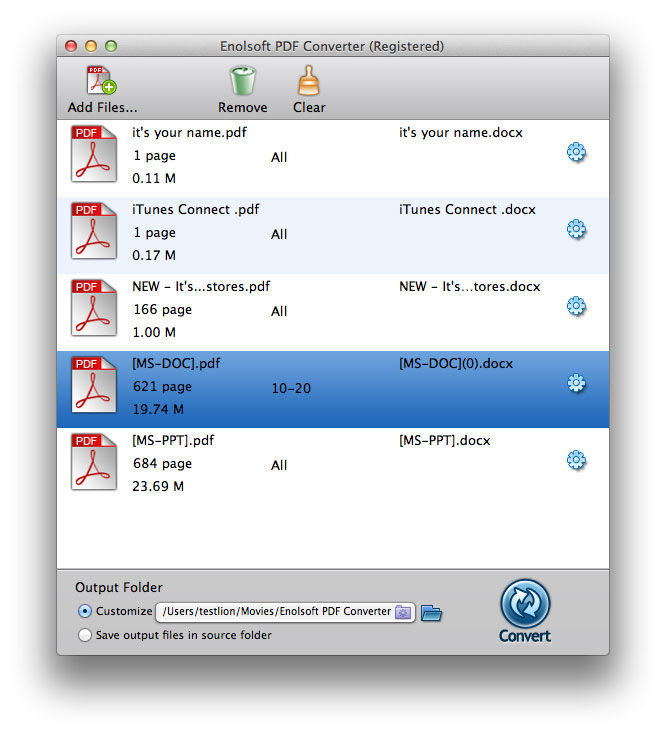666x734 pixels.
Task: Close the window with red button
Action: click(x=71, y=46)
